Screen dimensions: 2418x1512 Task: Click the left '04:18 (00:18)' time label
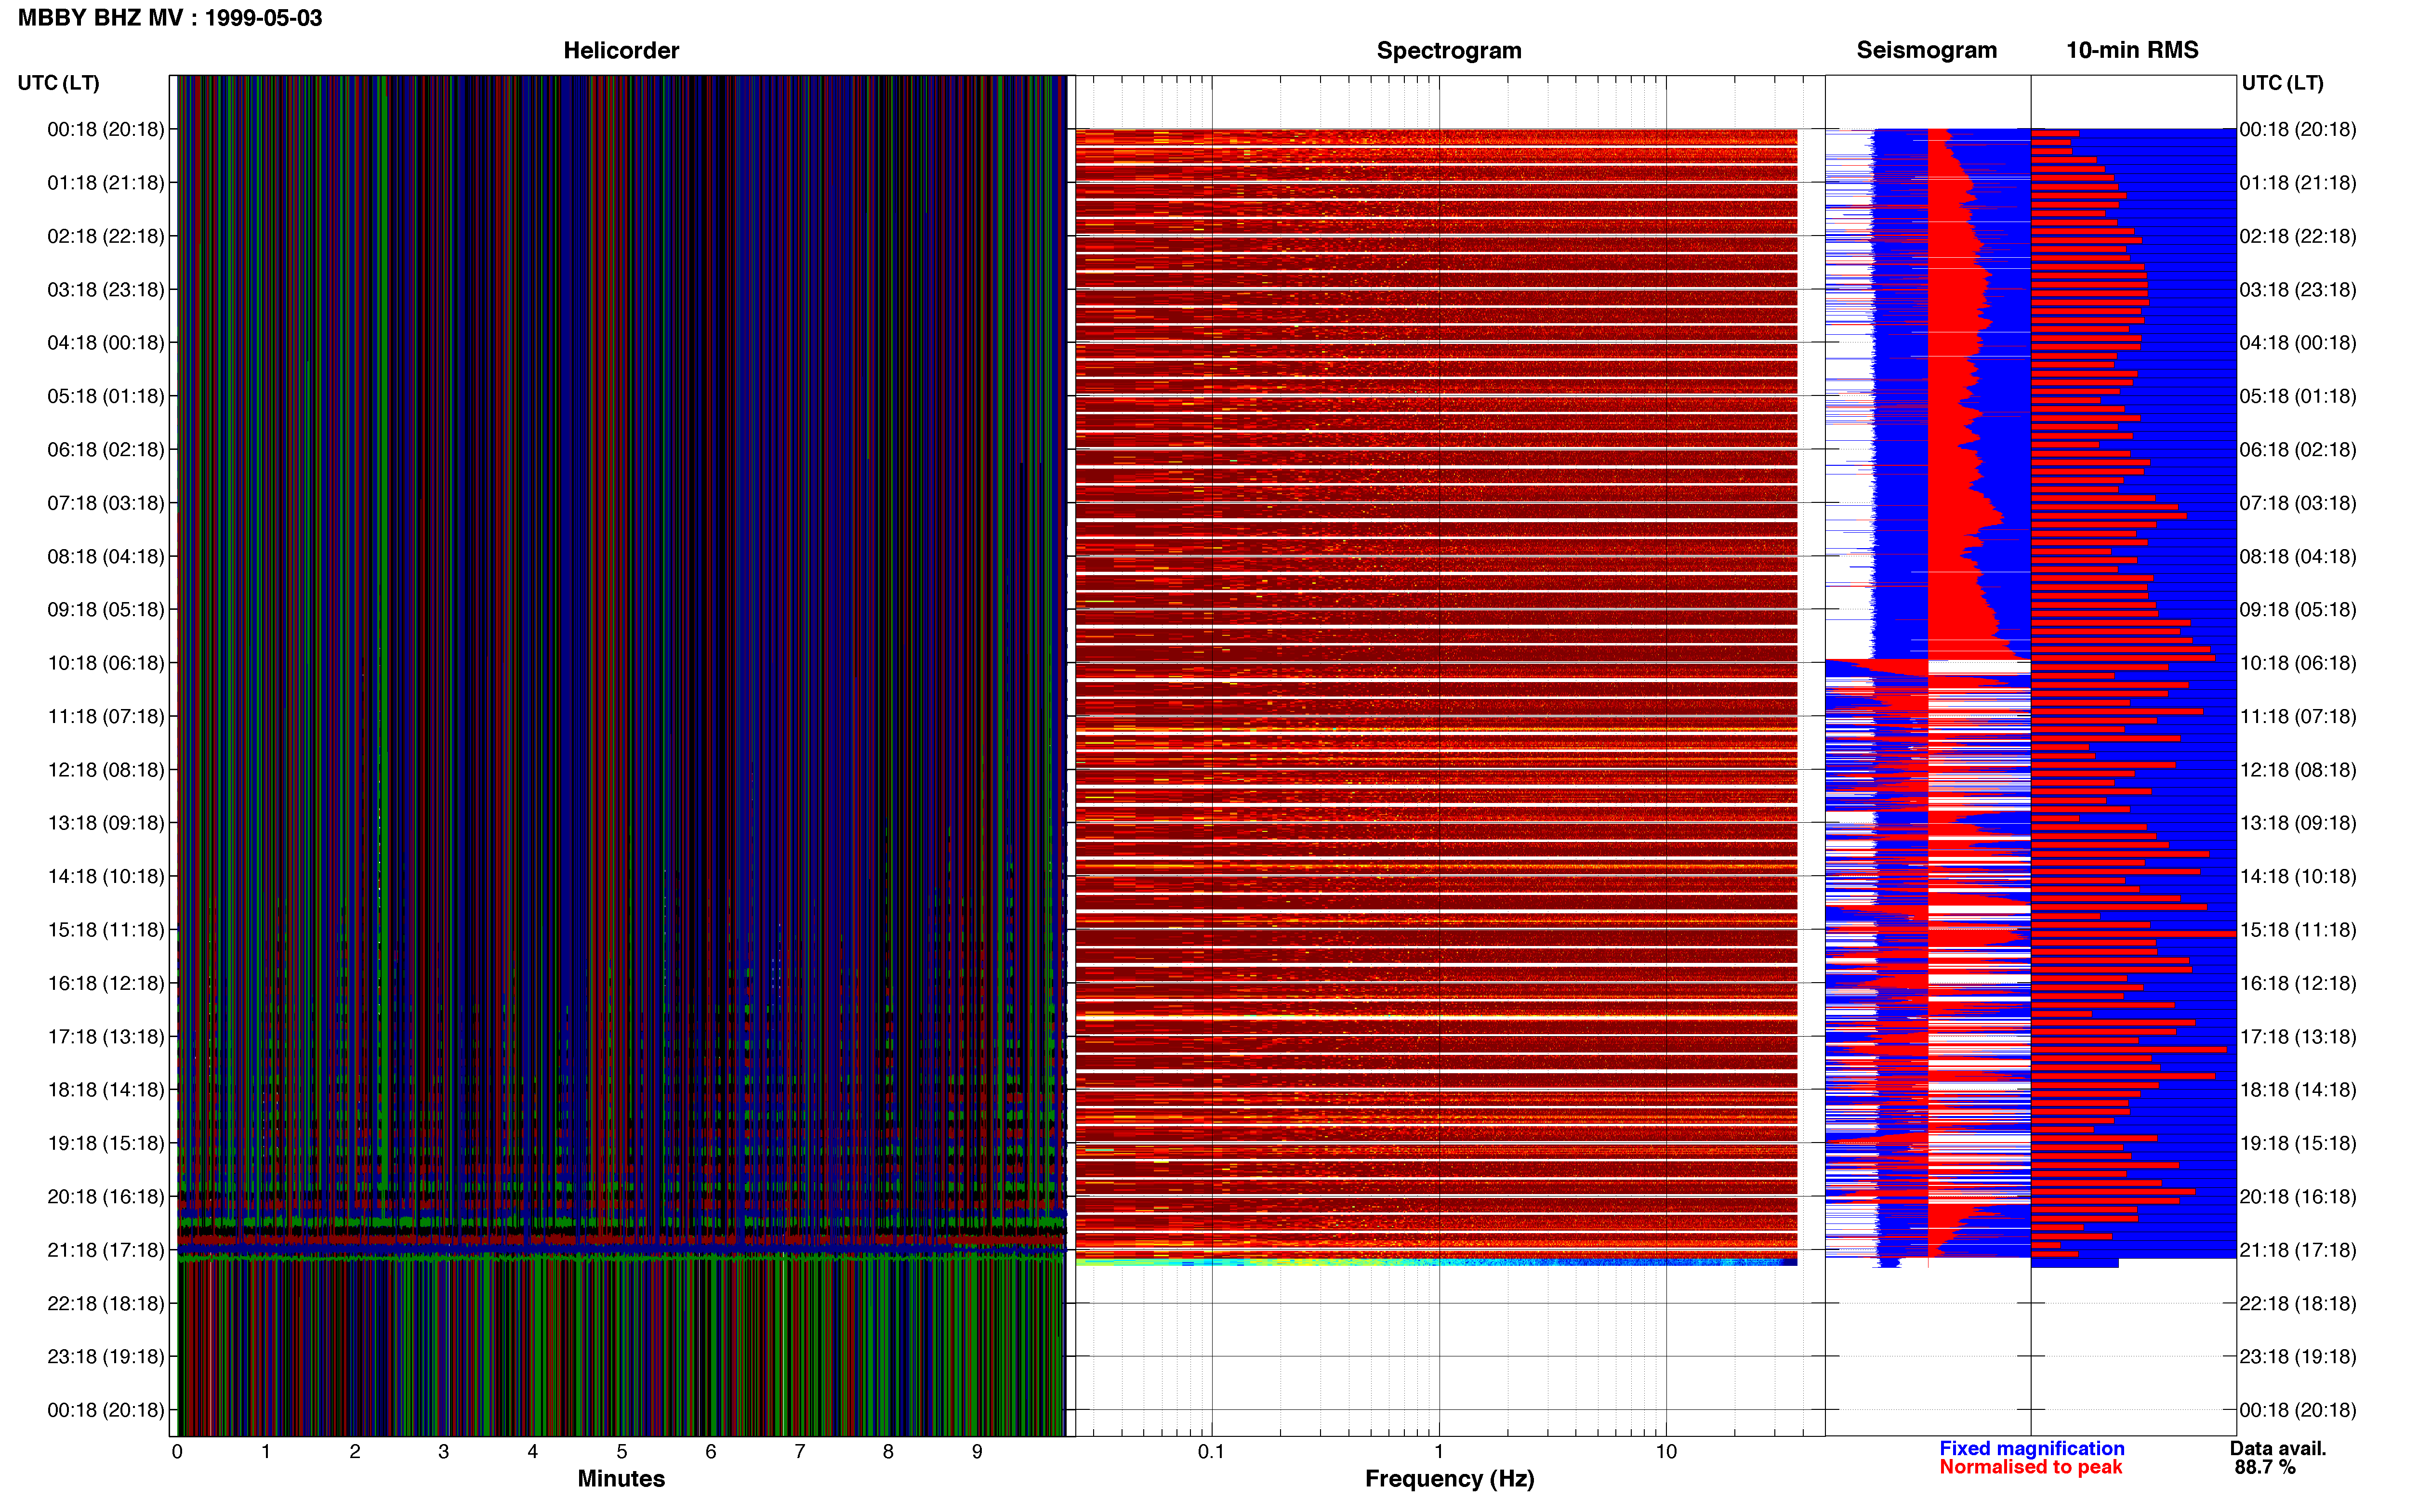(x=106, y=343)
